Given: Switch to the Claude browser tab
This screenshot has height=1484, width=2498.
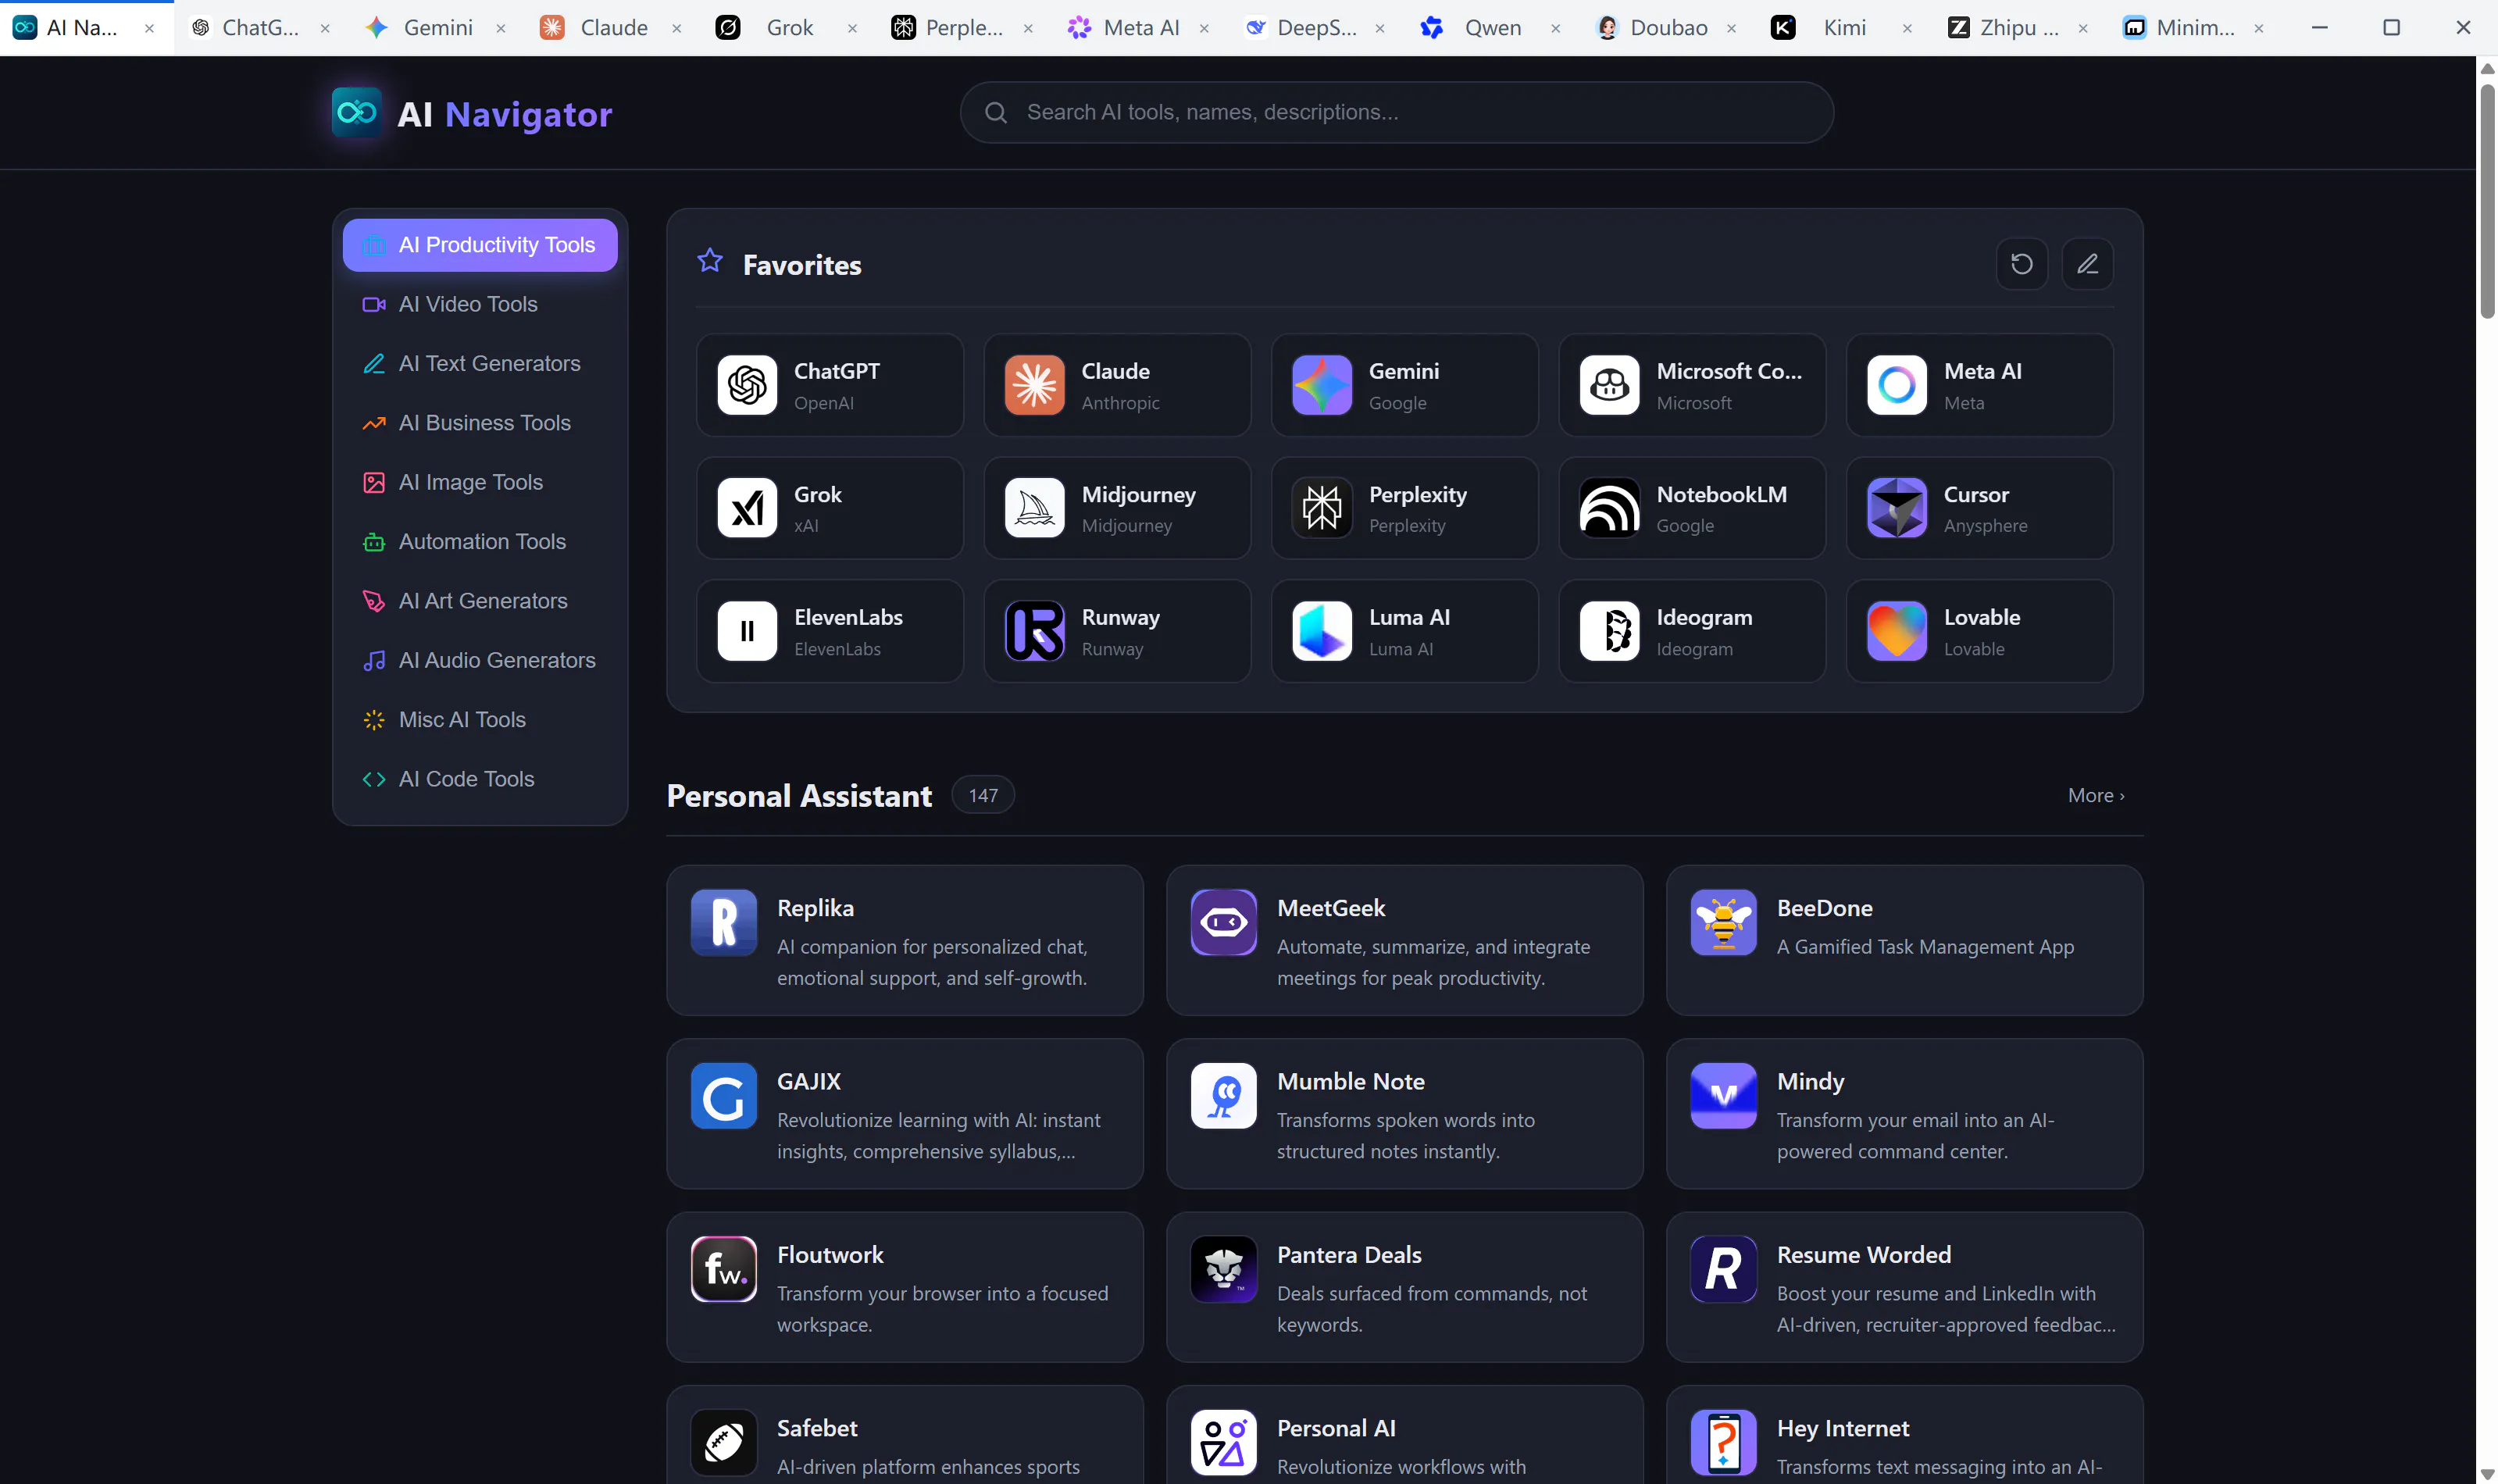Looking at the screenshot, I should (613, 28).
